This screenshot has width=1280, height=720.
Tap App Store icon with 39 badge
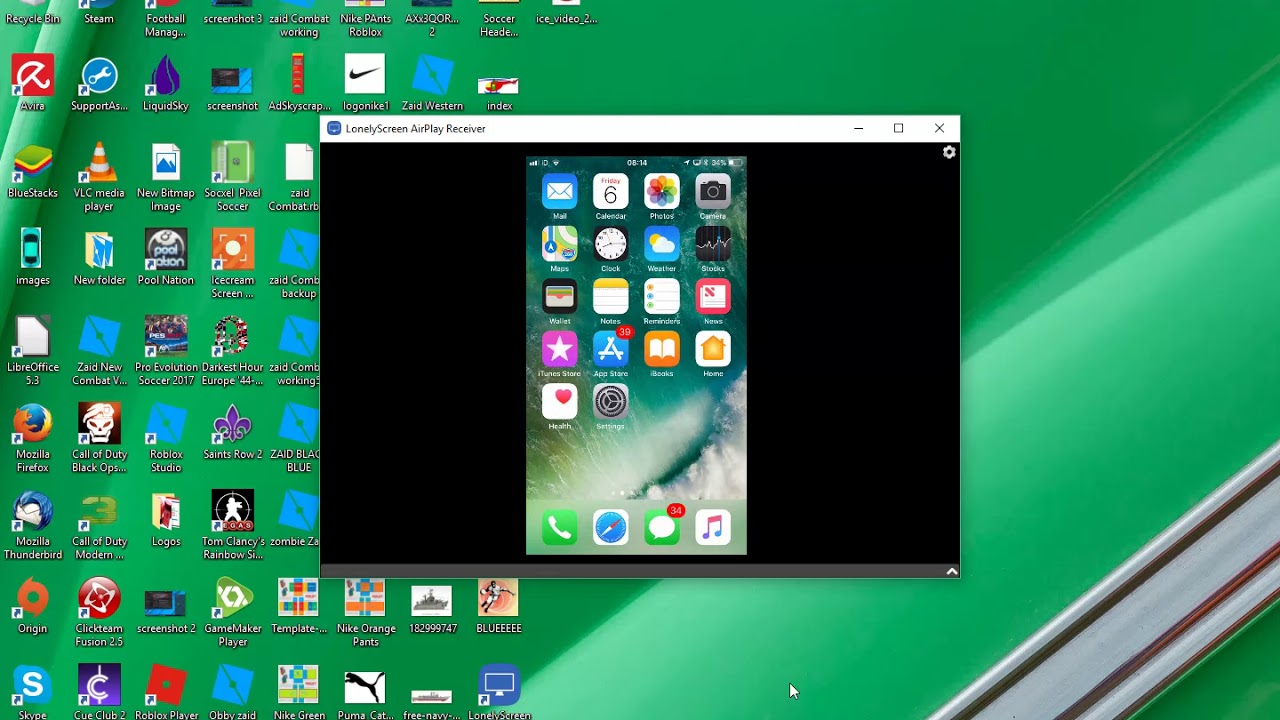[611, 349]
